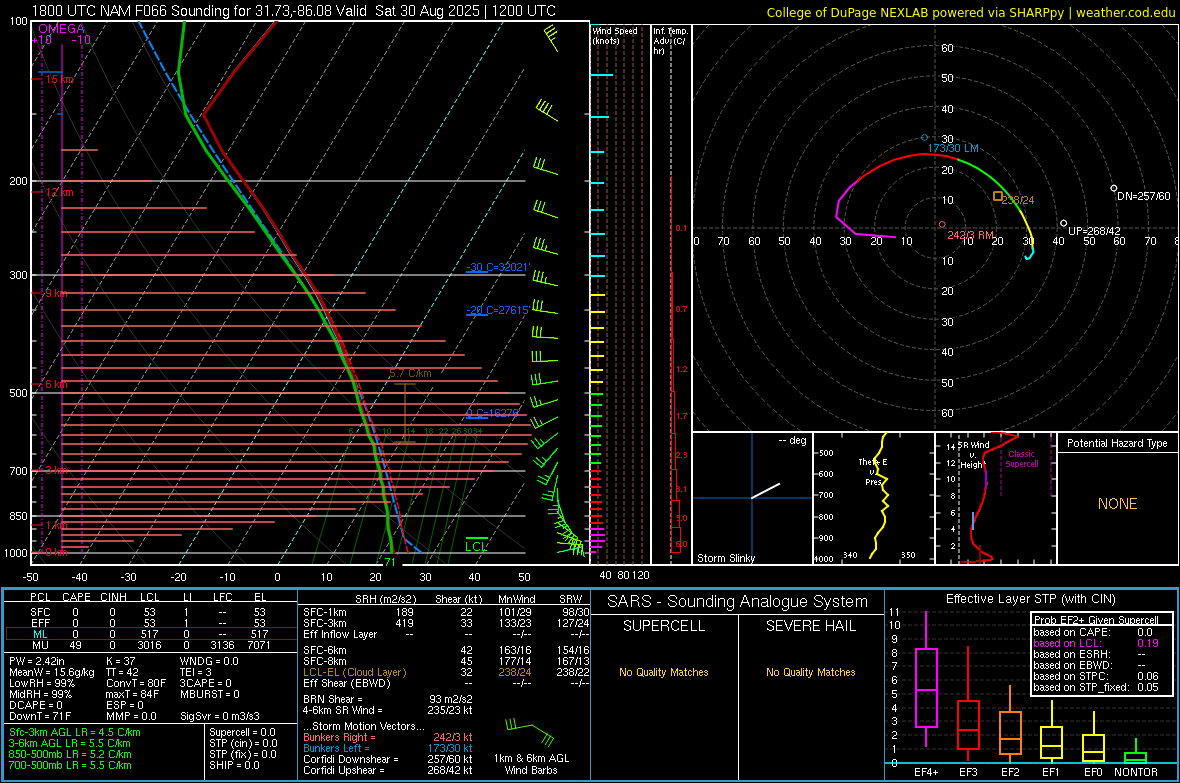The height and width of the screenshot is (783, 1180).
Task: Click the blue Bunkers Left marker on hodograph
Action: point(925,138)
